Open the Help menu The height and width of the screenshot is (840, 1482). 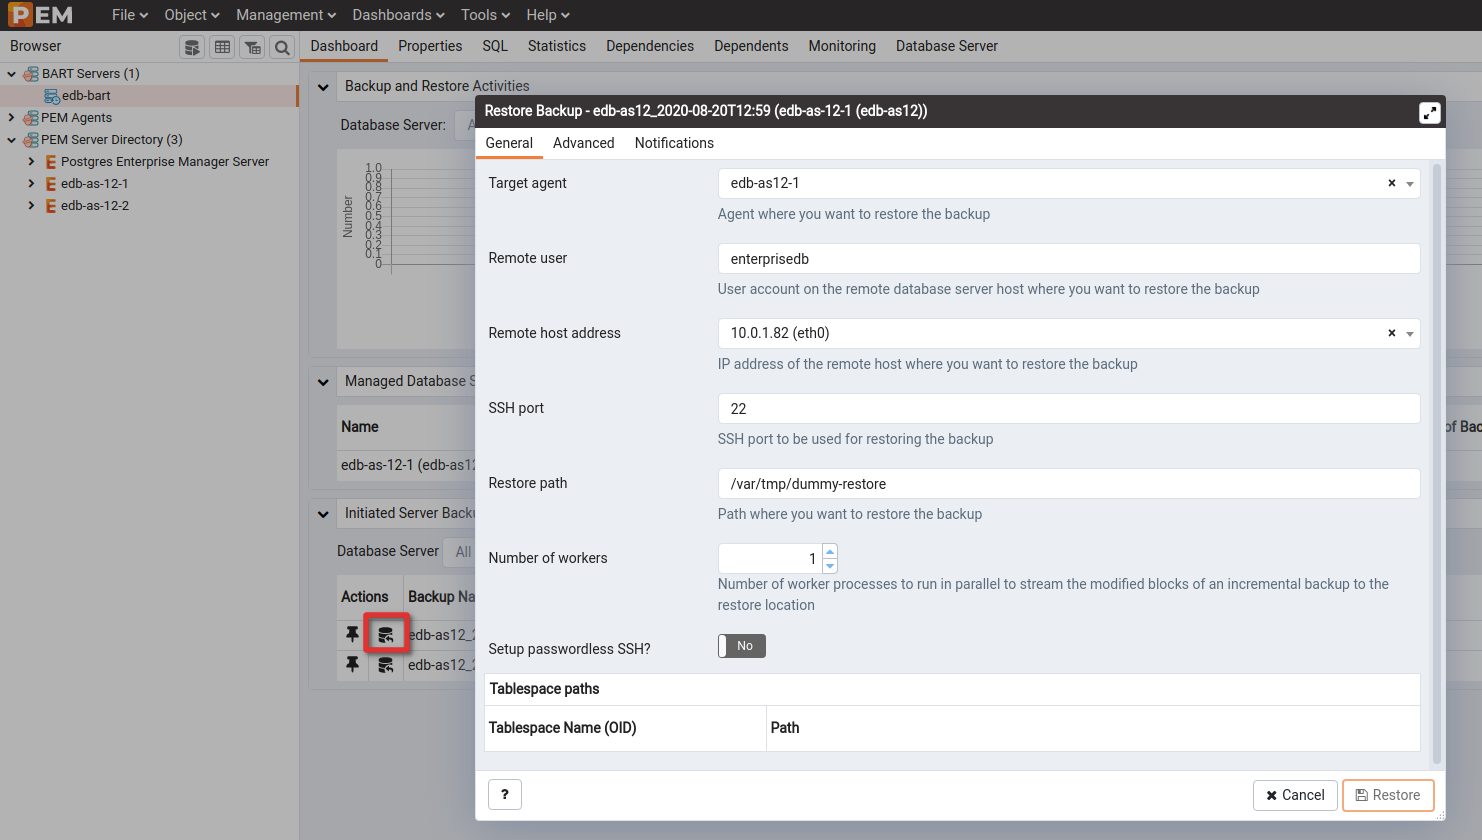point(548,15)
